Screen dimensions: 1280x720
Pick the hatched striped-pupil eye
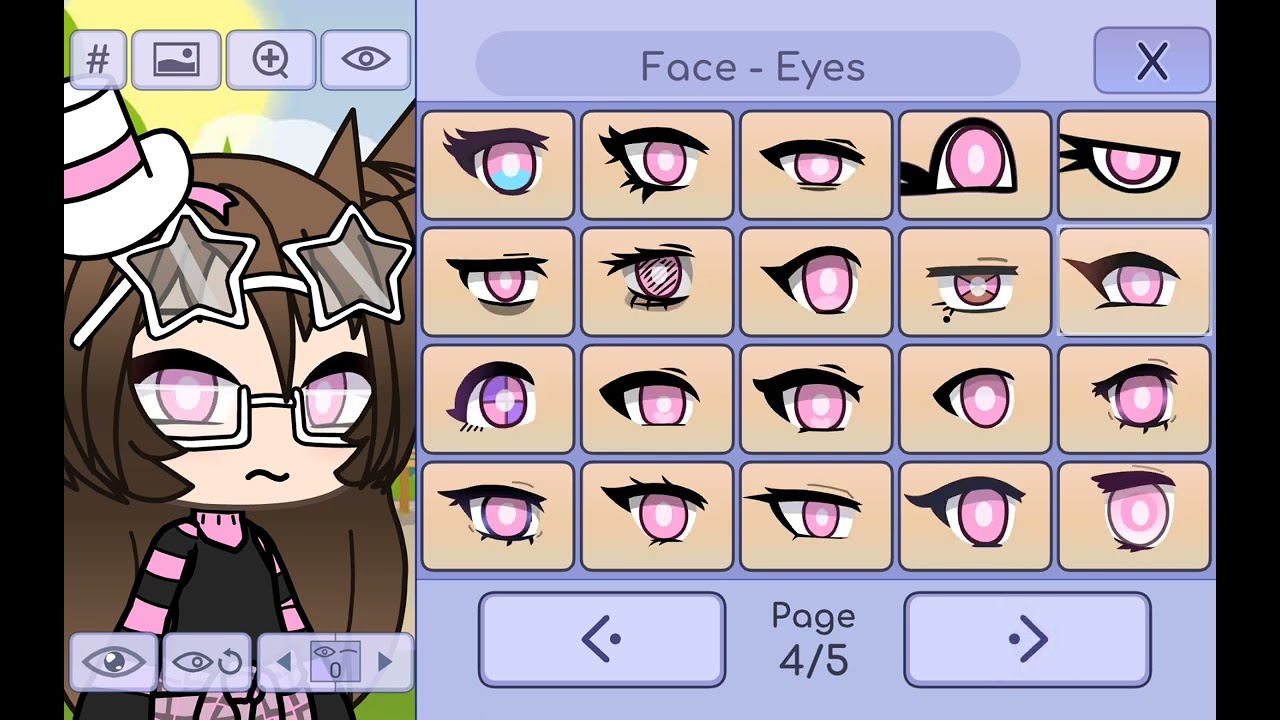657,282
